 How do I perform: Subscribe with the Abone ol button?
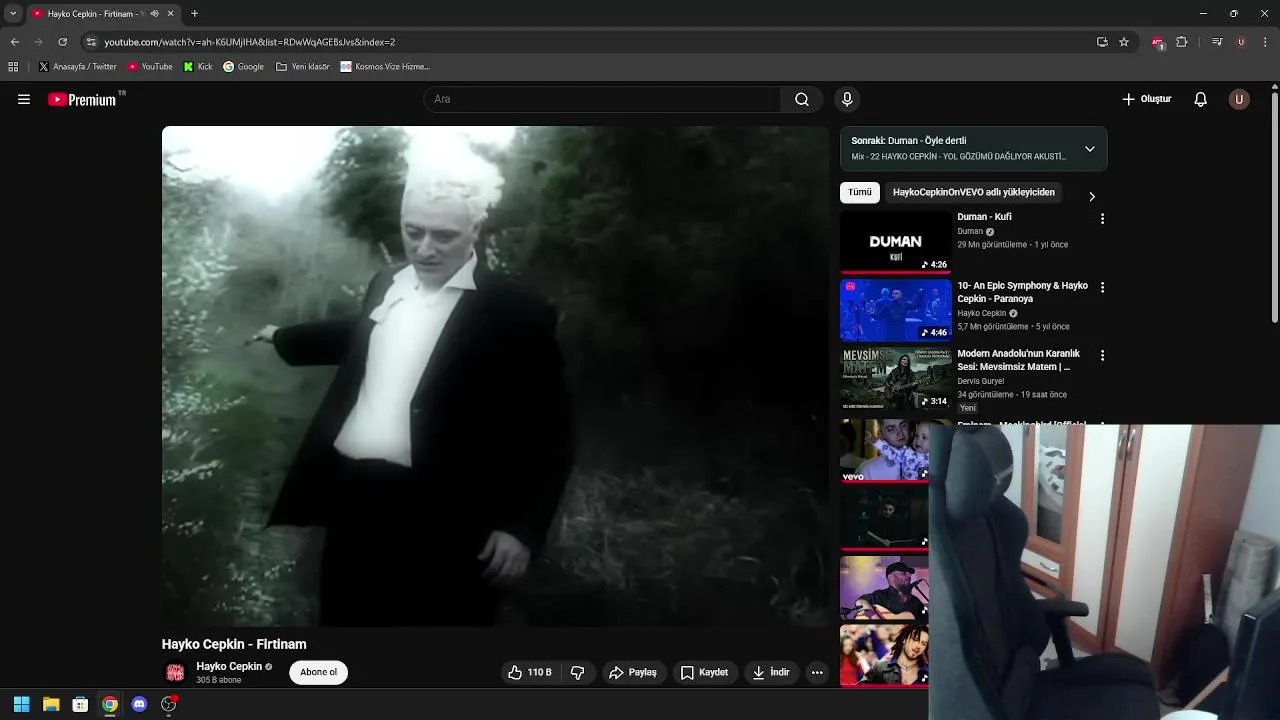pyautogui.click(x=319, y=672)
